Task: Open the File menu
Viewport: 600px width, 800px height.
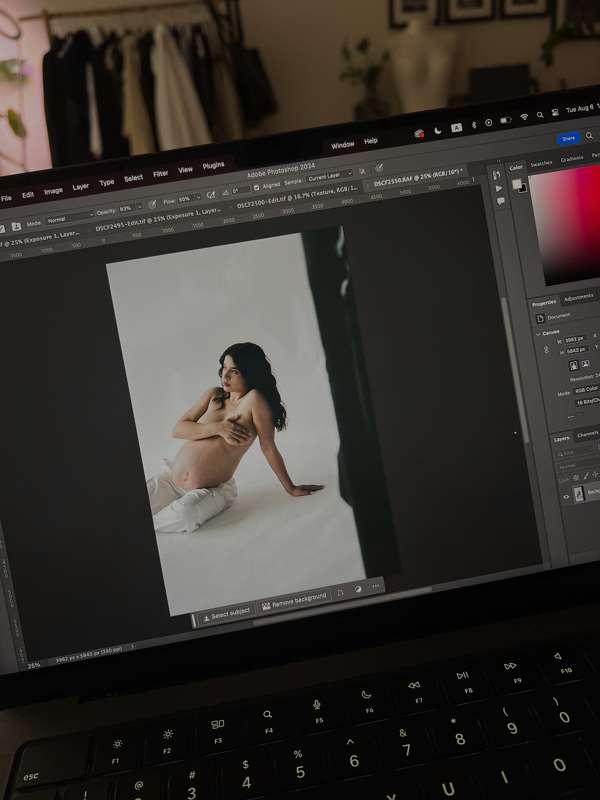Action: pyautogui.click(x=6, y=198)
